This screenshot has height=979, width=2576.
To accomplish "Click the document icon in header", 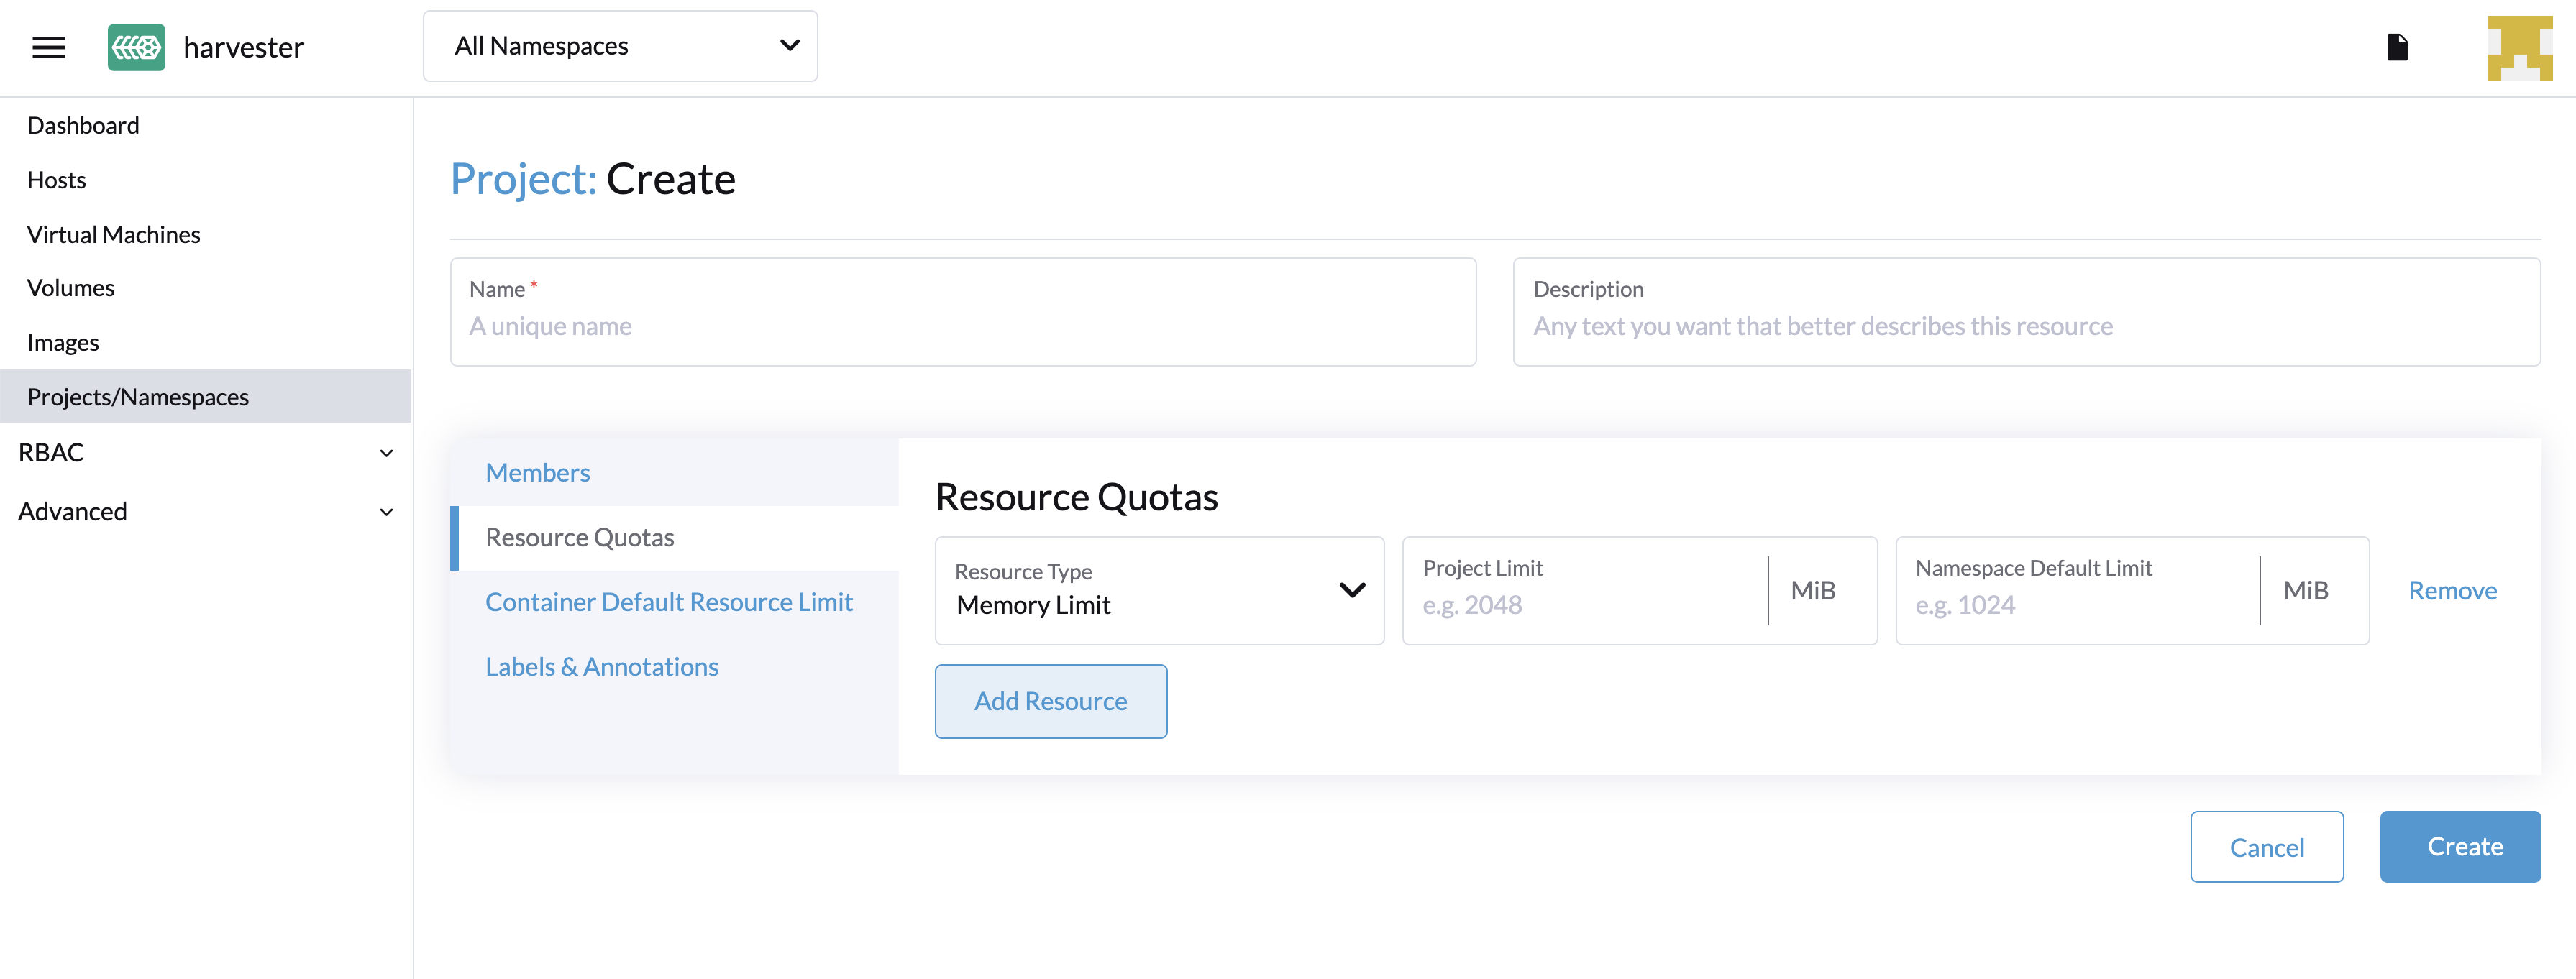I will (x=2397, y=47).
